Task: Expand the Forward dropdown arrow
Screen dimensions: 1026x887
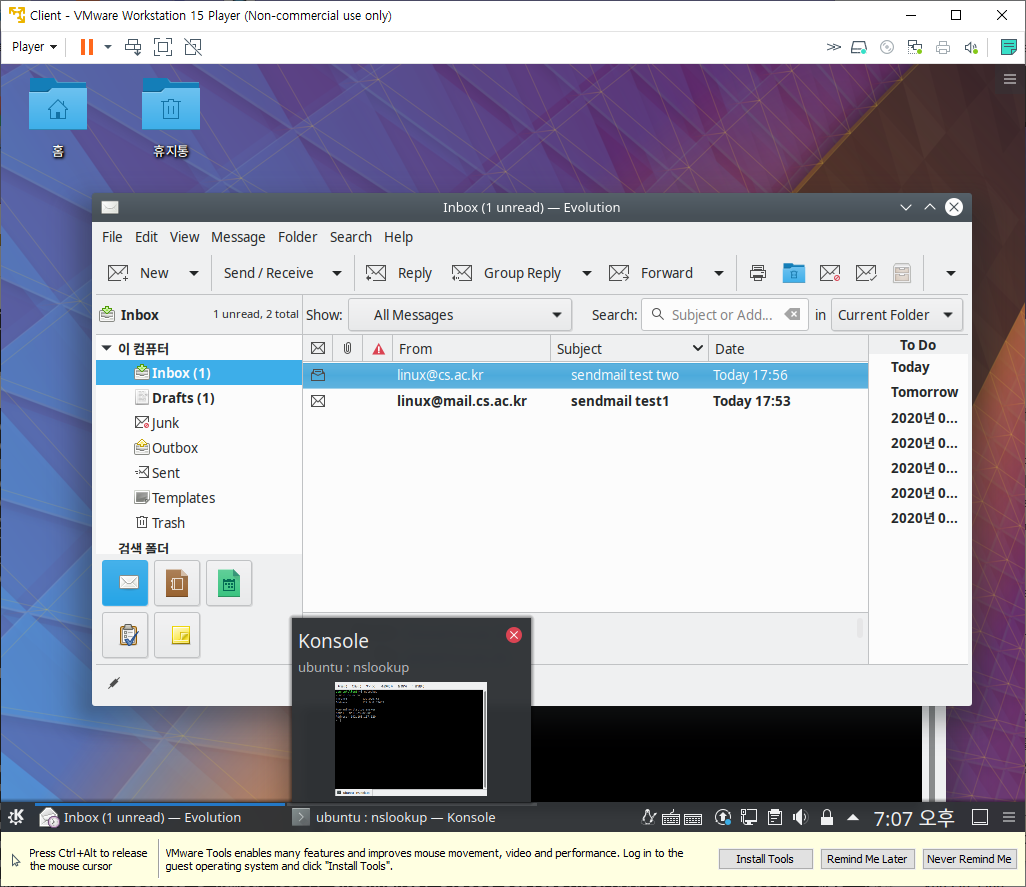Action: pyautogui.click(x=718, y=273)
